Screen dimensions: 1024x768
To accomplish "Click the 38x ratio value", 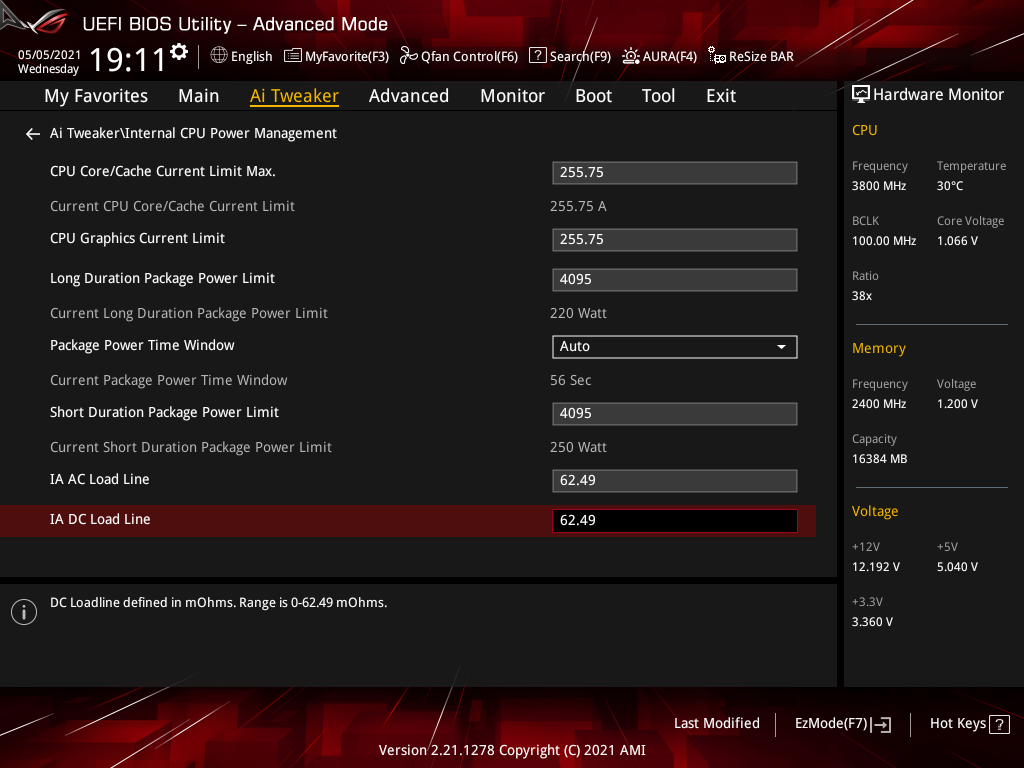I will click(x=861, y=296).
